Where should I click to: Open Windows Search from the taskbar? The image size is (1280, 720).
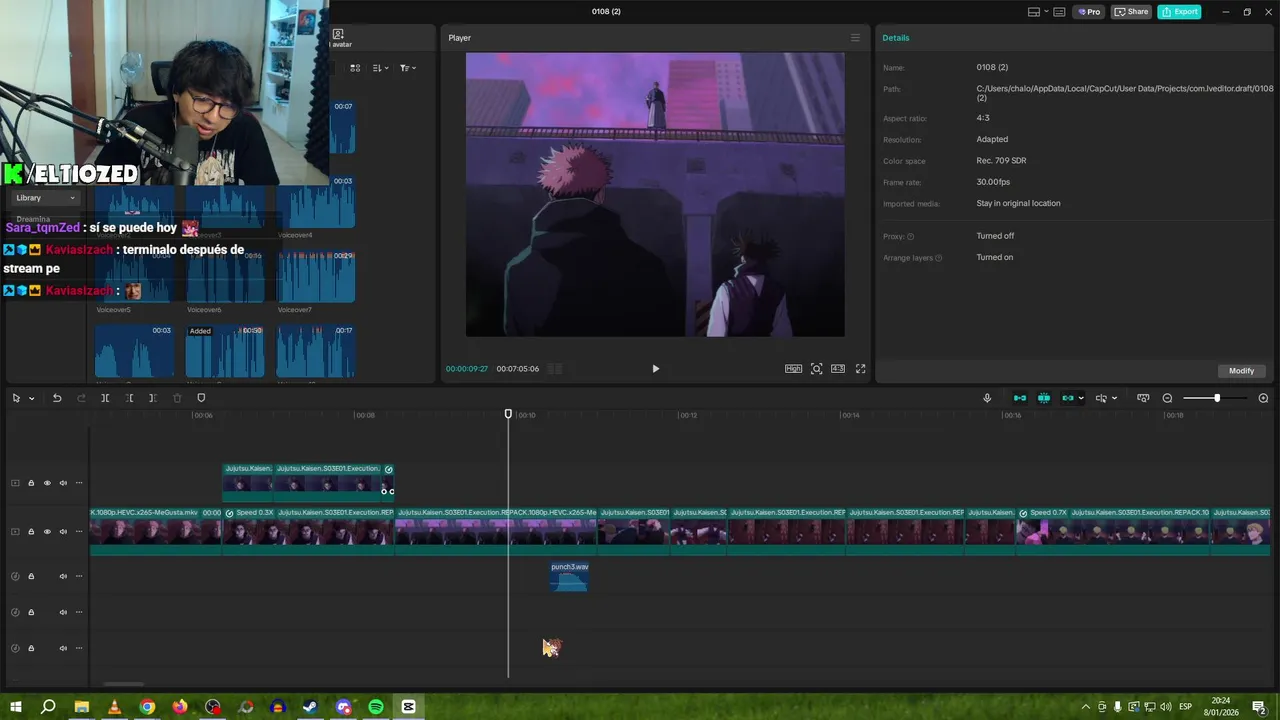click(48, 707)
